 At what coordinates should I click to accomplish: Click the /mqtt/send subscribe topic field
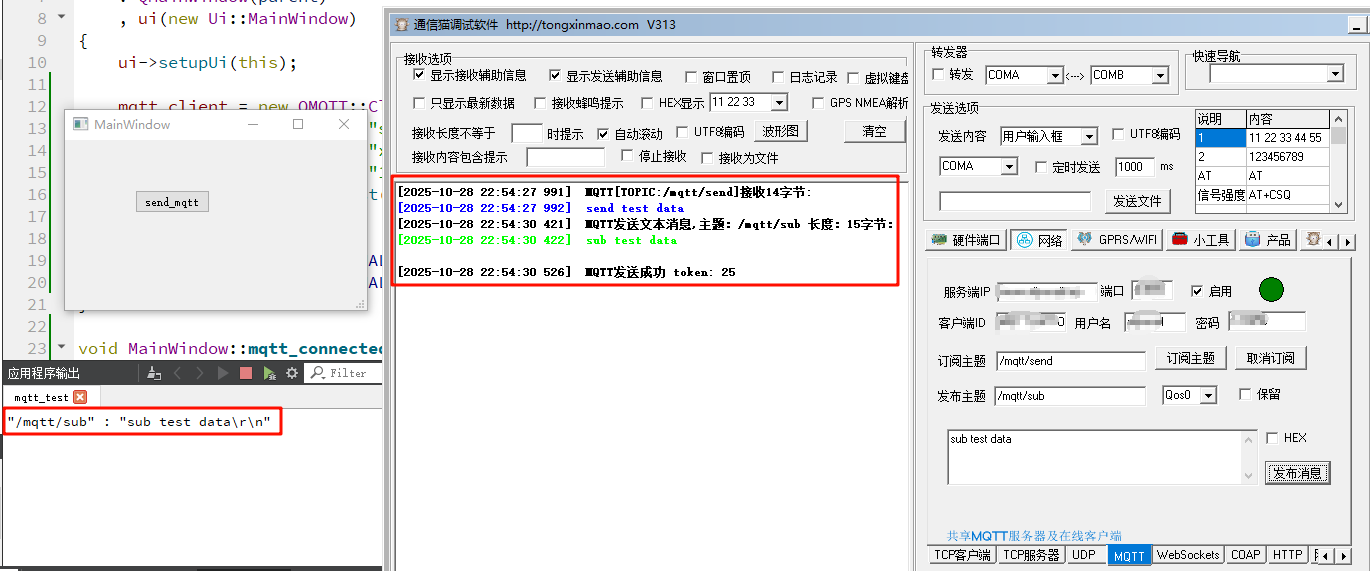click(1070, 361)
